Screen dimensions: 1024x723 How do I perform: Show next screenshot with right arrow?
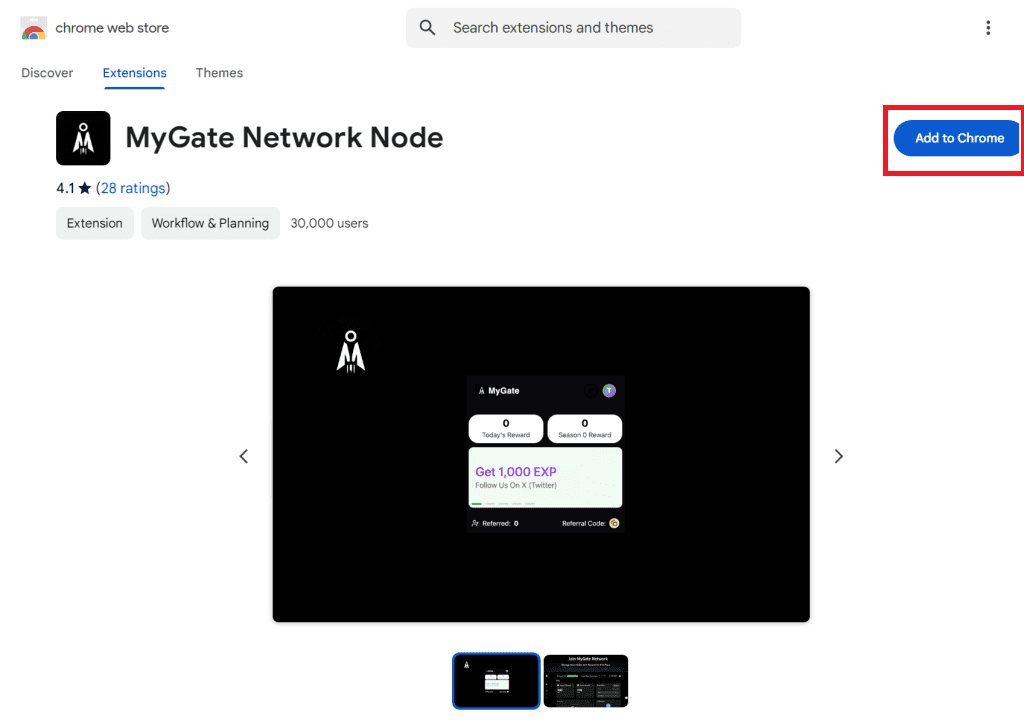pyautogui.click(x=839, y=456)
